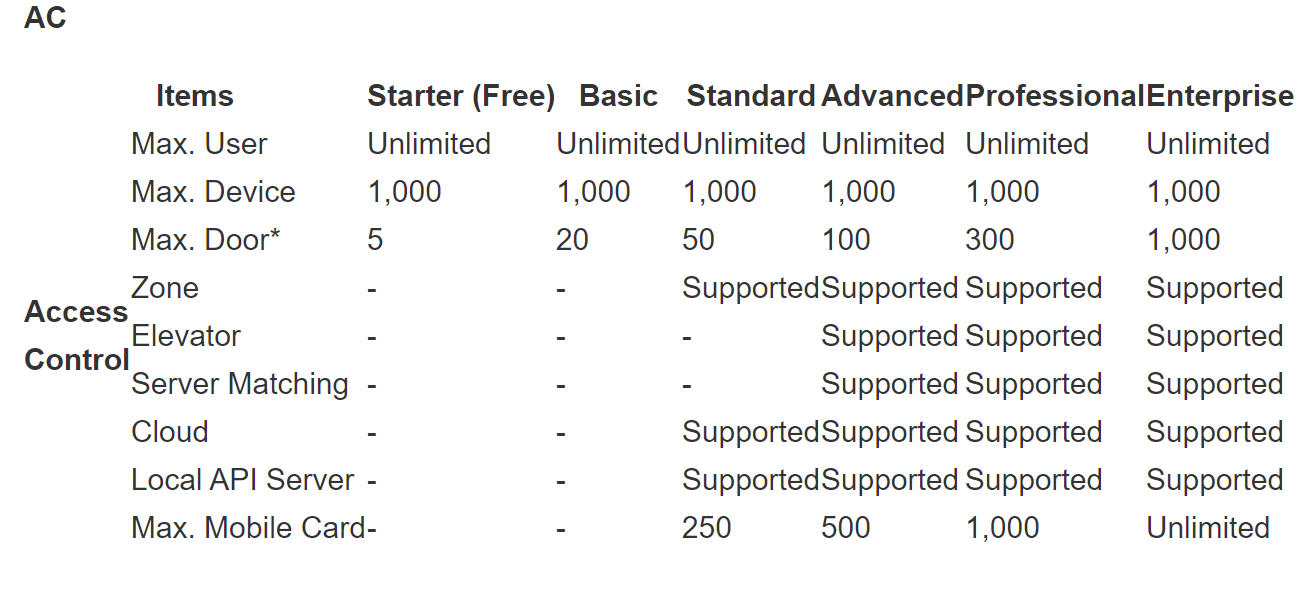Select the Enterprise Max. Door value 1,000

coord(1183,240)
